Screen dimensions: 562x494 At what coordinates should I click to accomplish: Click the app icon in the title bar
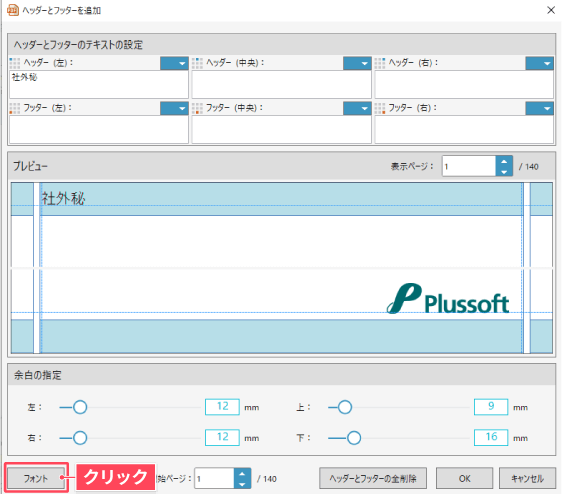pyautogui.click(x=13, y=10)
